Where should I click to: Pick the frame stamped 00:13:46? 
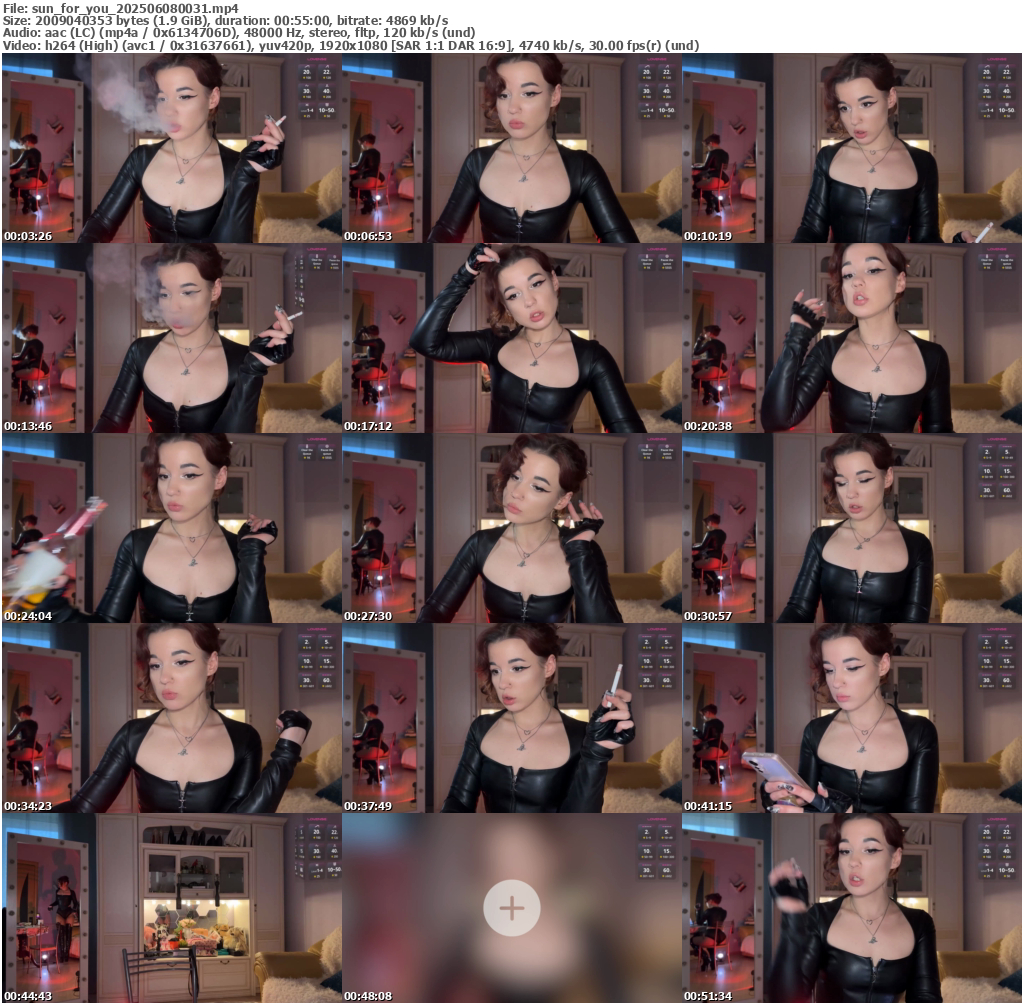pos(171,338)
